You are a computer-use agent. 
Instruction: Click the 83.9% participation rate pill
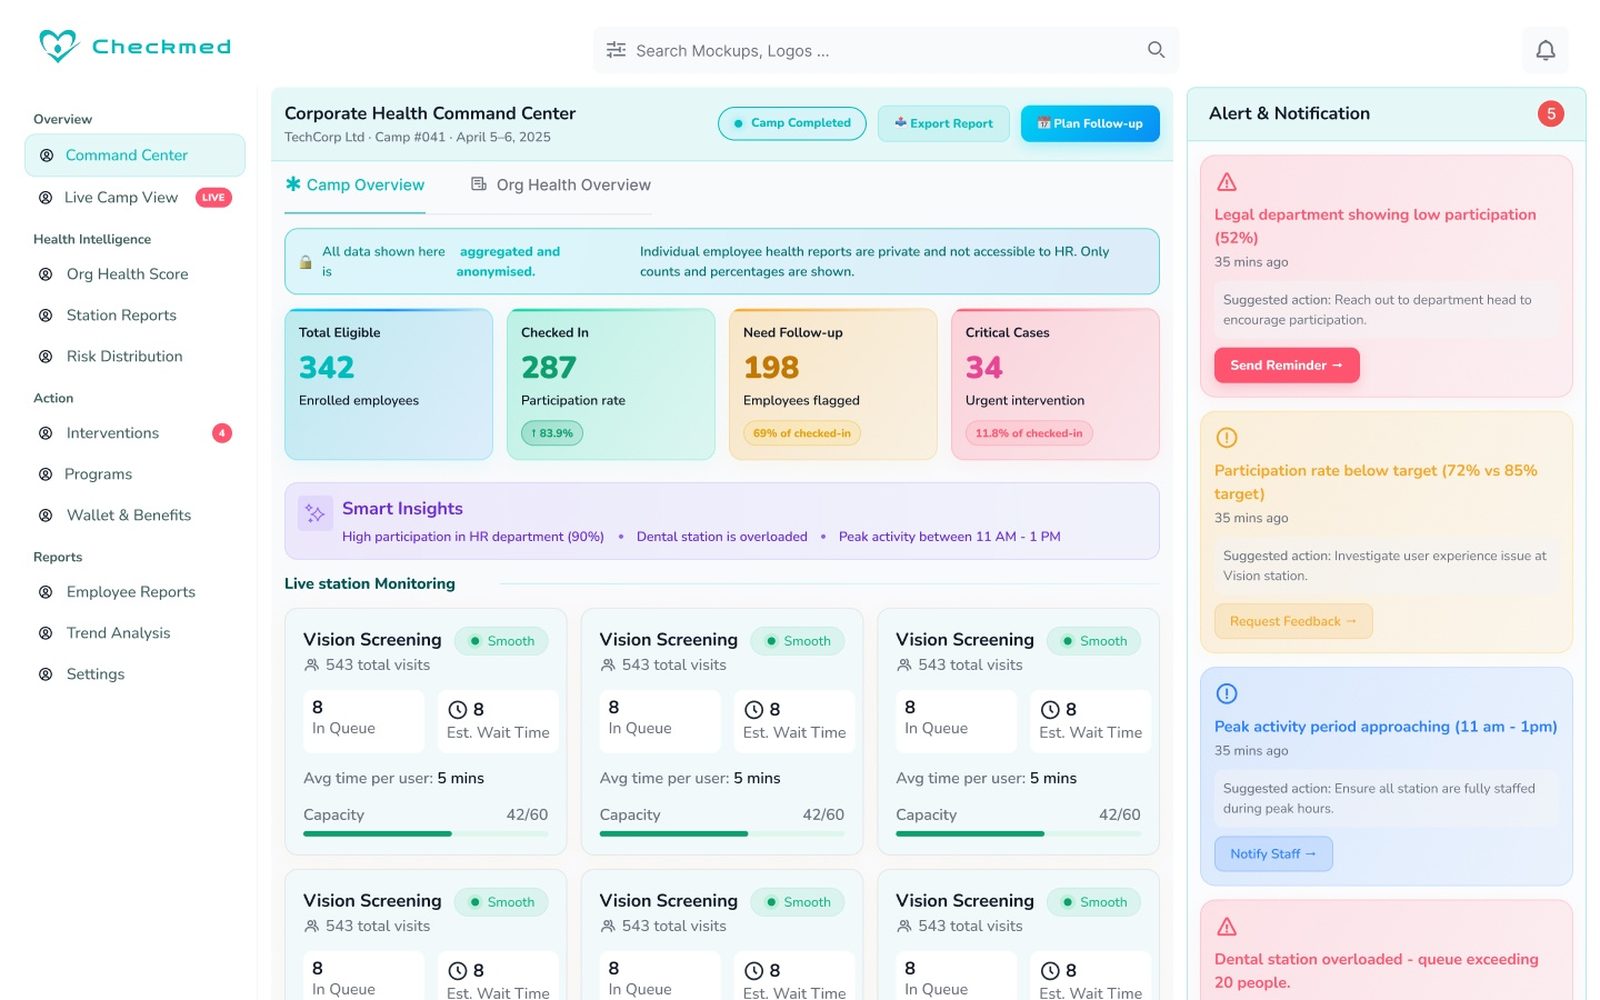click(x=552, y=433)
